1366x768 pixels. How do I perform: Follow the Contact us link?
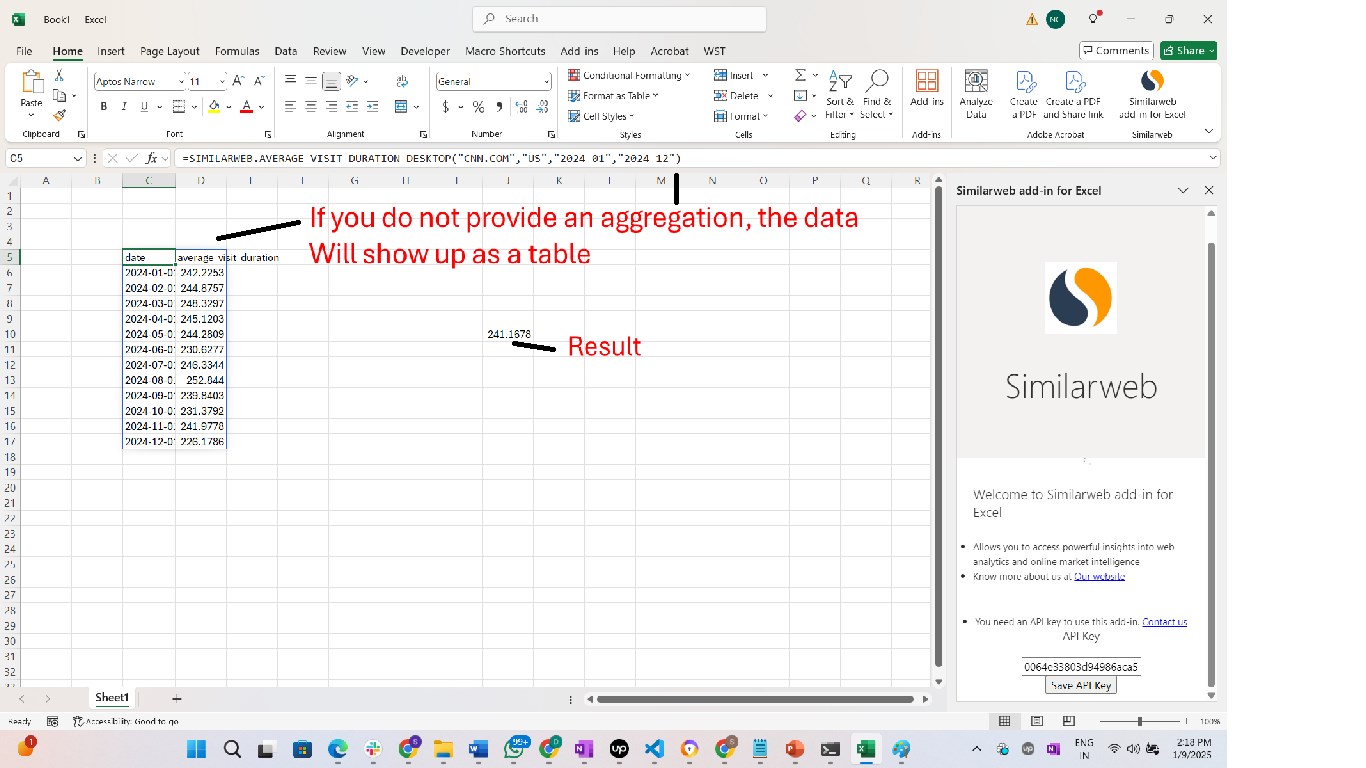pos(1165,622)
